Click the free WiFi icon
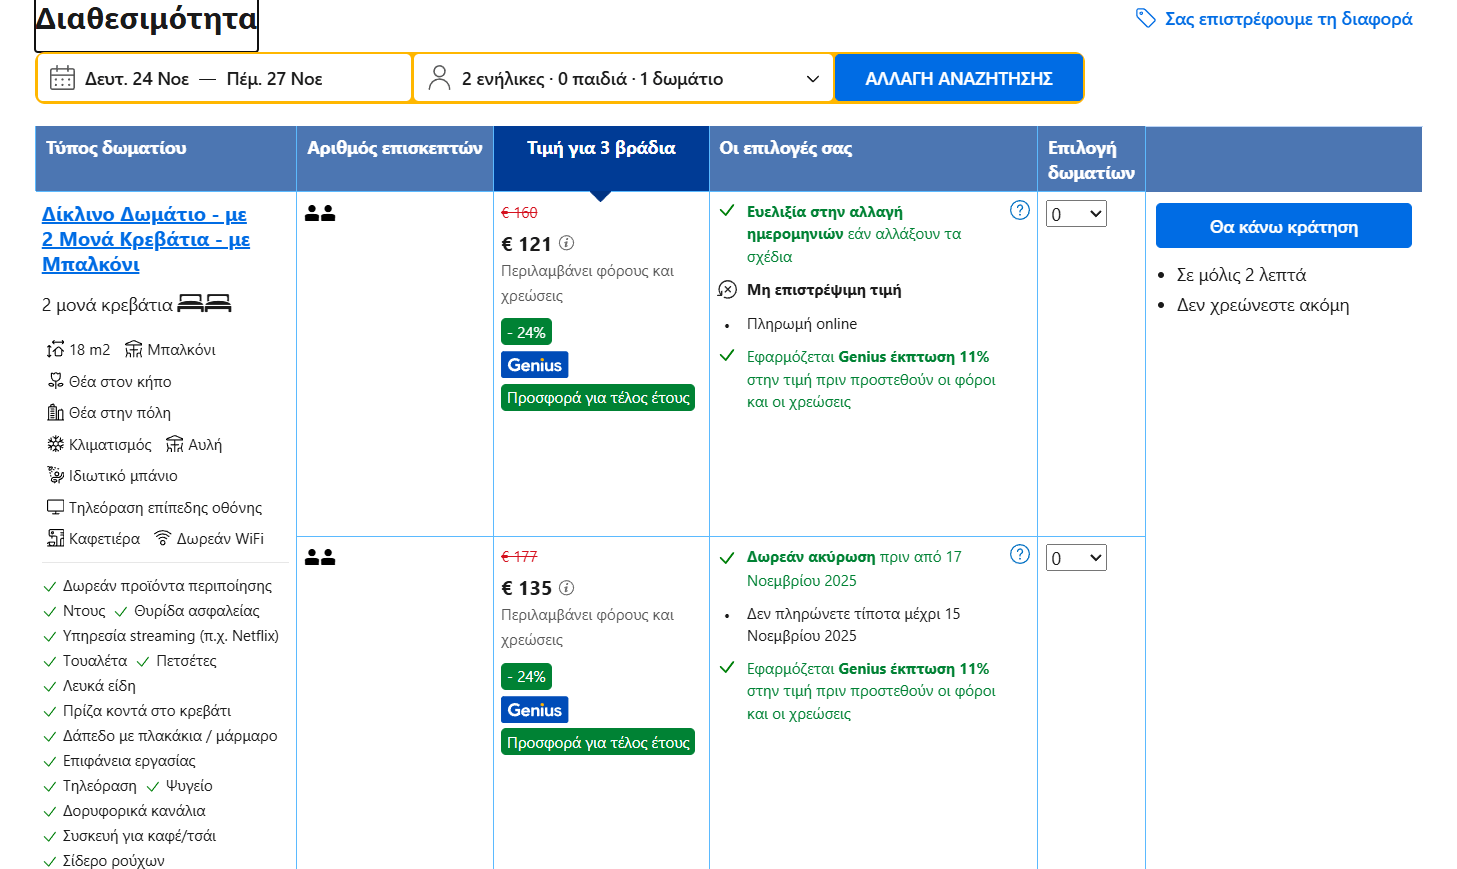Image resolution: width=1457 pixels, height=869 pixels. pyautogui.click(x=162, y=538)
